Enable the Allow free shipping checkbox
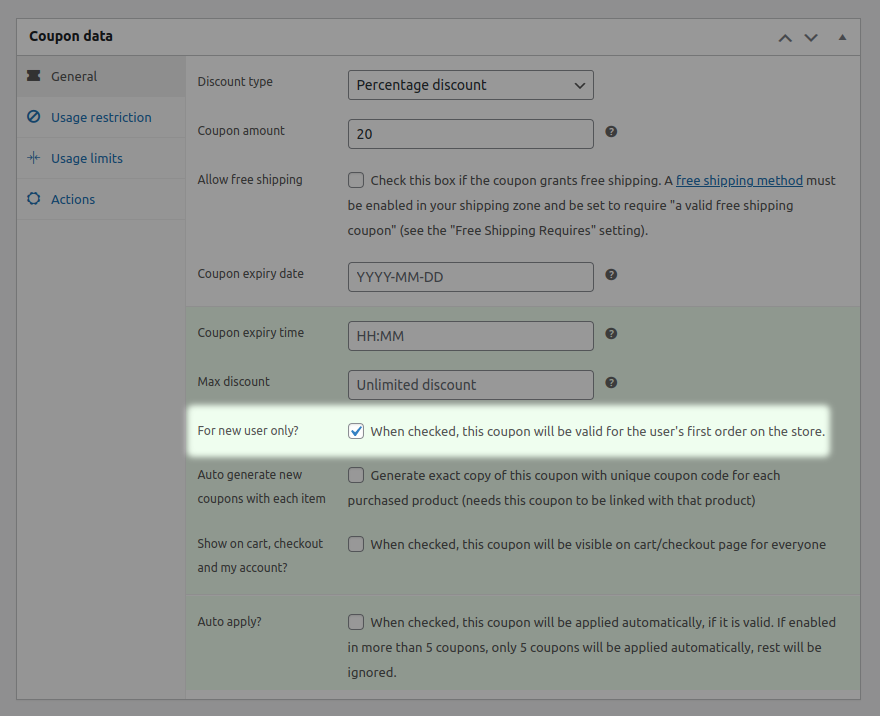This screenshot has height=716, width=880. click(x=356, y=180)
